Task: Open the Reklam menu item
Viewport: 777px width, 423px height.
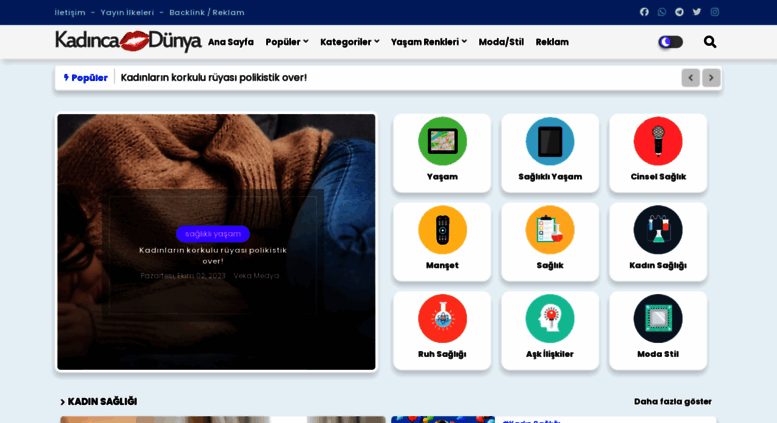Action: click(x=552, y=42)
